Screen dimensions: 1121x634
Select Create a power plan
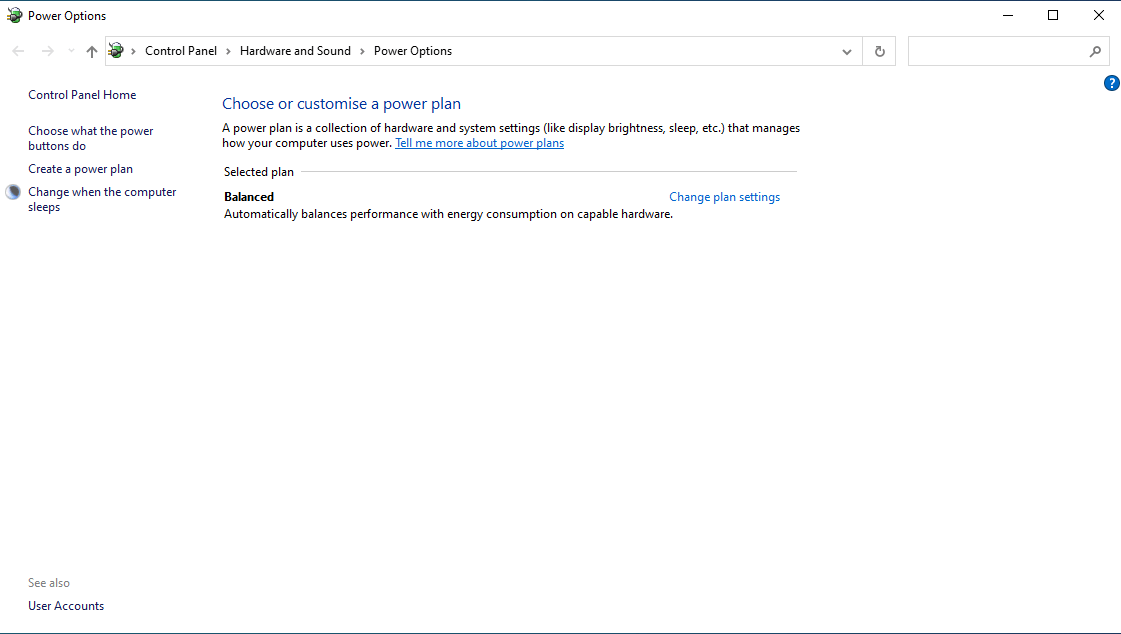pos(80,169)
